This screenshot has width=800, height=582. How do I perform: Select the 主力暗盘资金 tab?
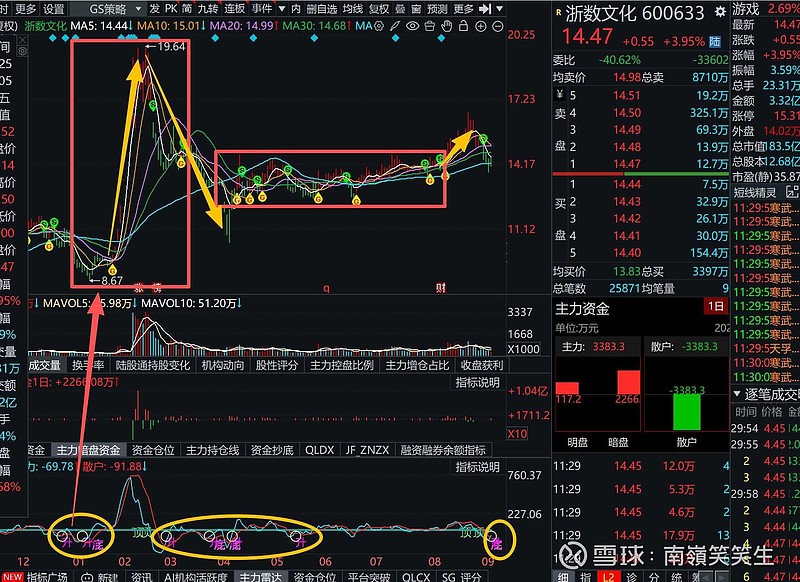tap(88, 450)
